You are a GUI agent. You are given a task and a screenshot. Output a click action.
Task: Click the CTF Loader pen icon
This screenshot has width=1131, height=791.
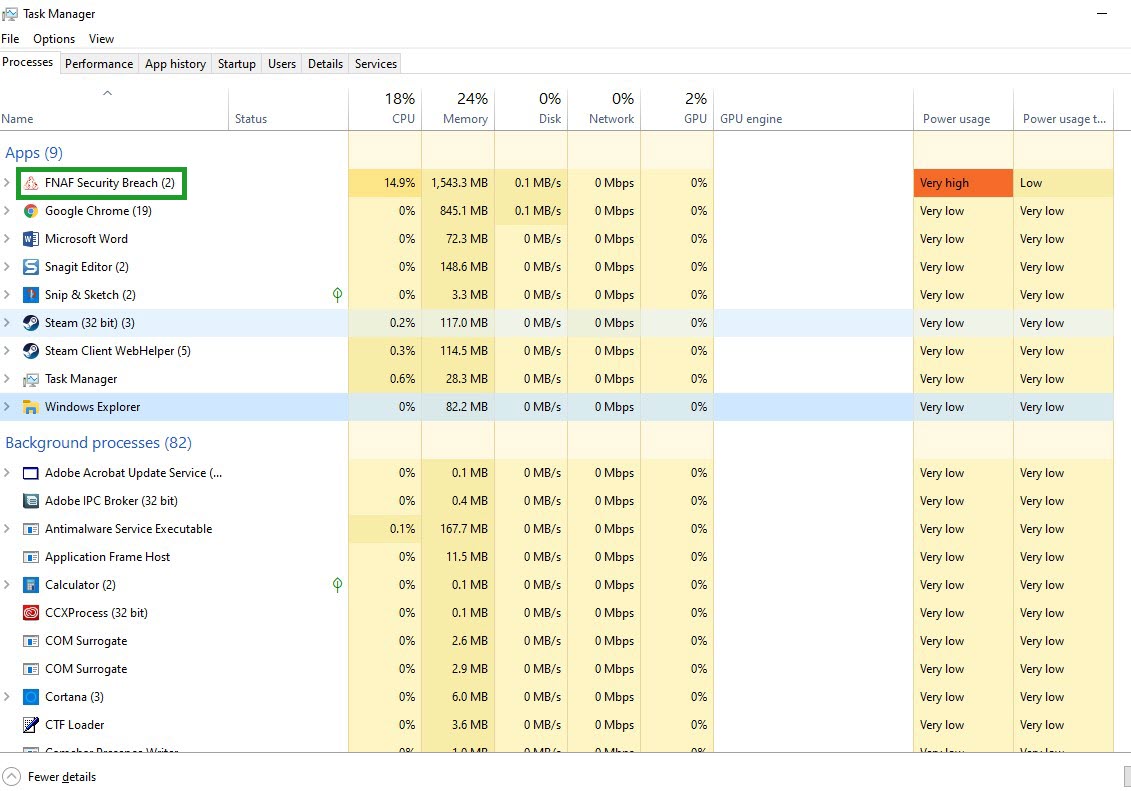click(x=30, y=725)
